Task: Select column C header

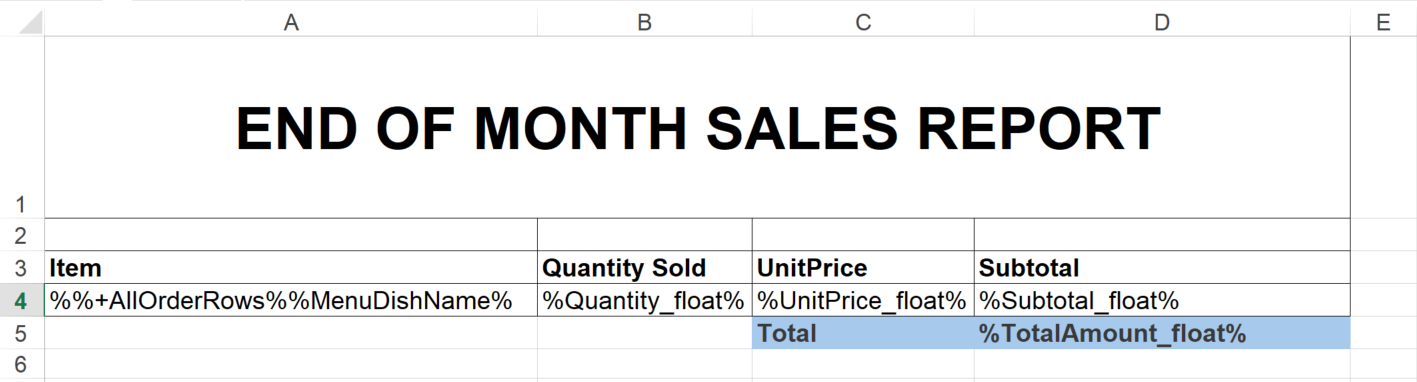Action: point(863,22)
